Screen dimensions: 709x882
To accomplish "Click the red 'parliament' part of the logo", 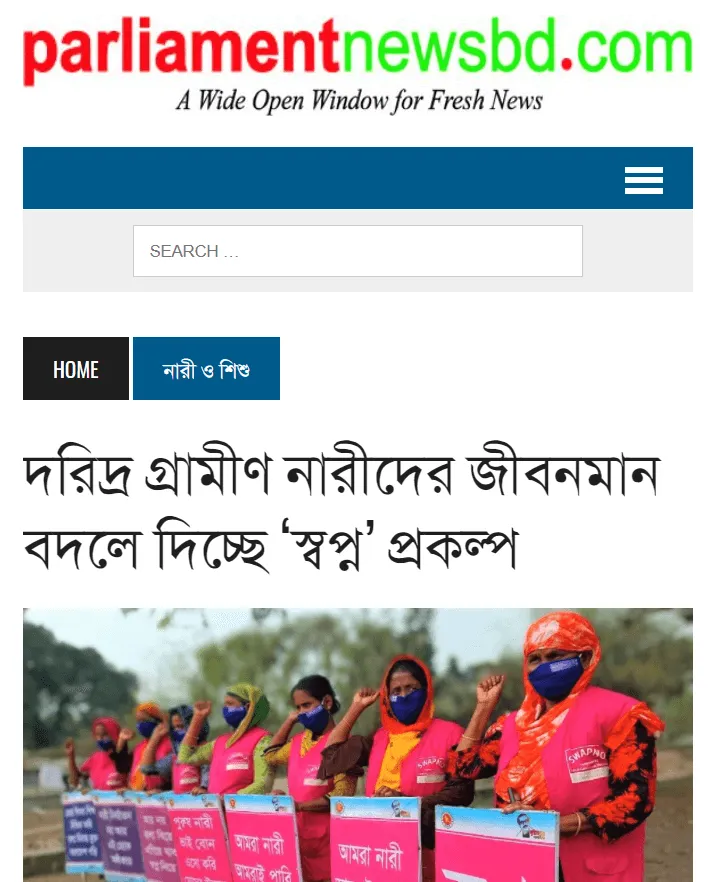I will tap(181, 50).
